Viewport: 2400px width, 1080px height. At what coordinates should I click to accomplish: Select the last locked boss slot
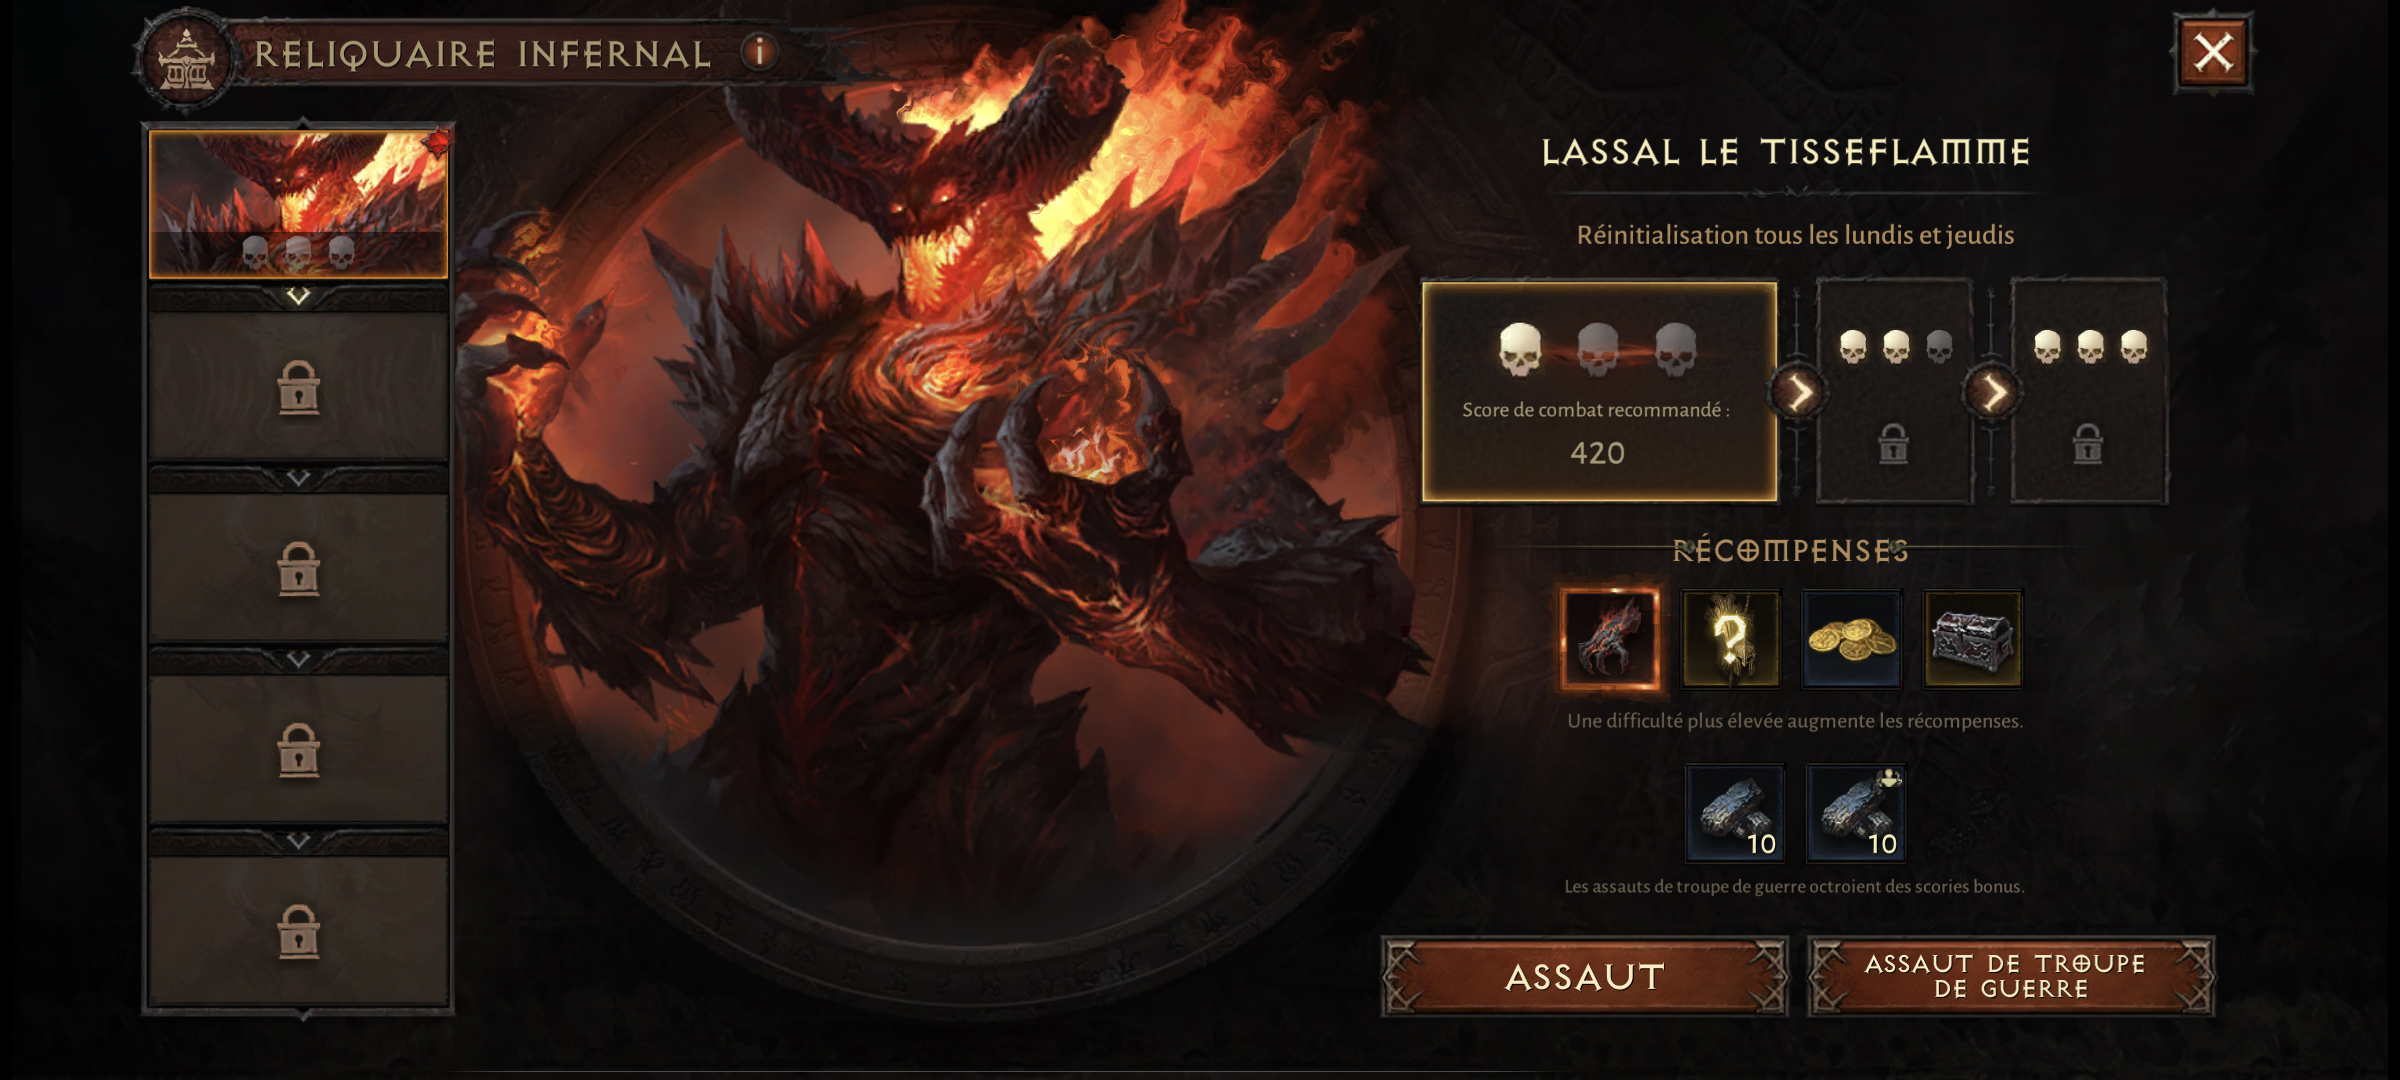point(298,931)
